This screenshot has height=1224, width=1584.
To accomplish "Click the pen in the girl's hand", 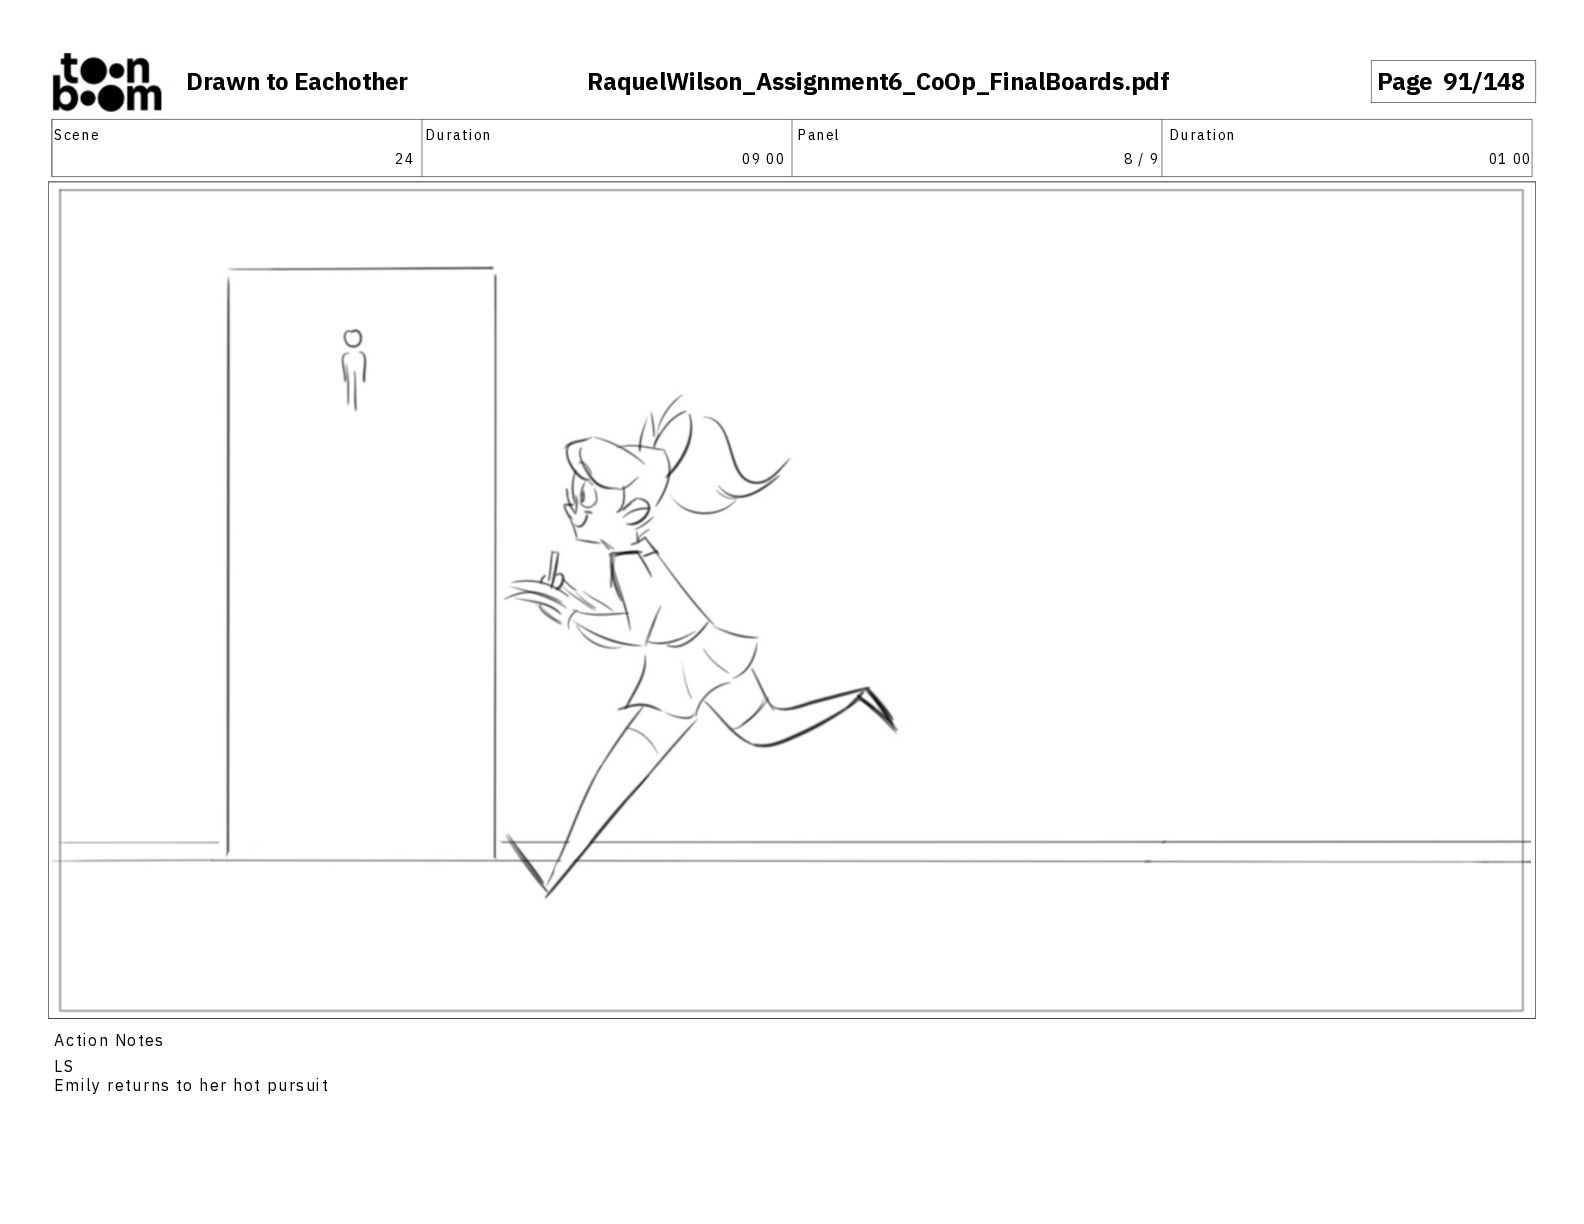I will point(552,568).
